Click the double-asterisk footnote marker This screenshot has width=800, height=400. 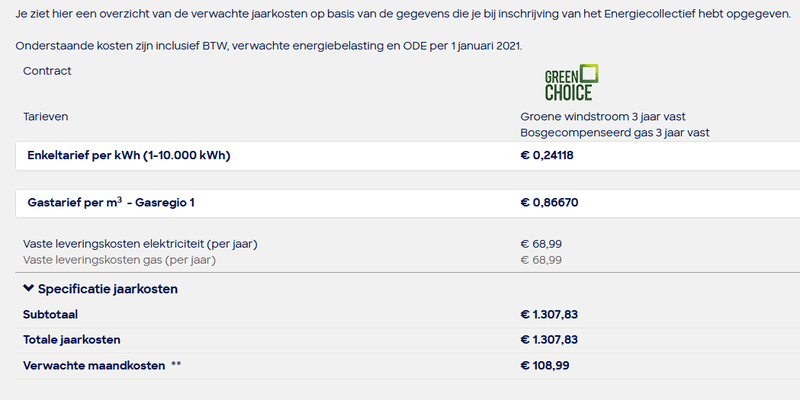click(176, 365)
